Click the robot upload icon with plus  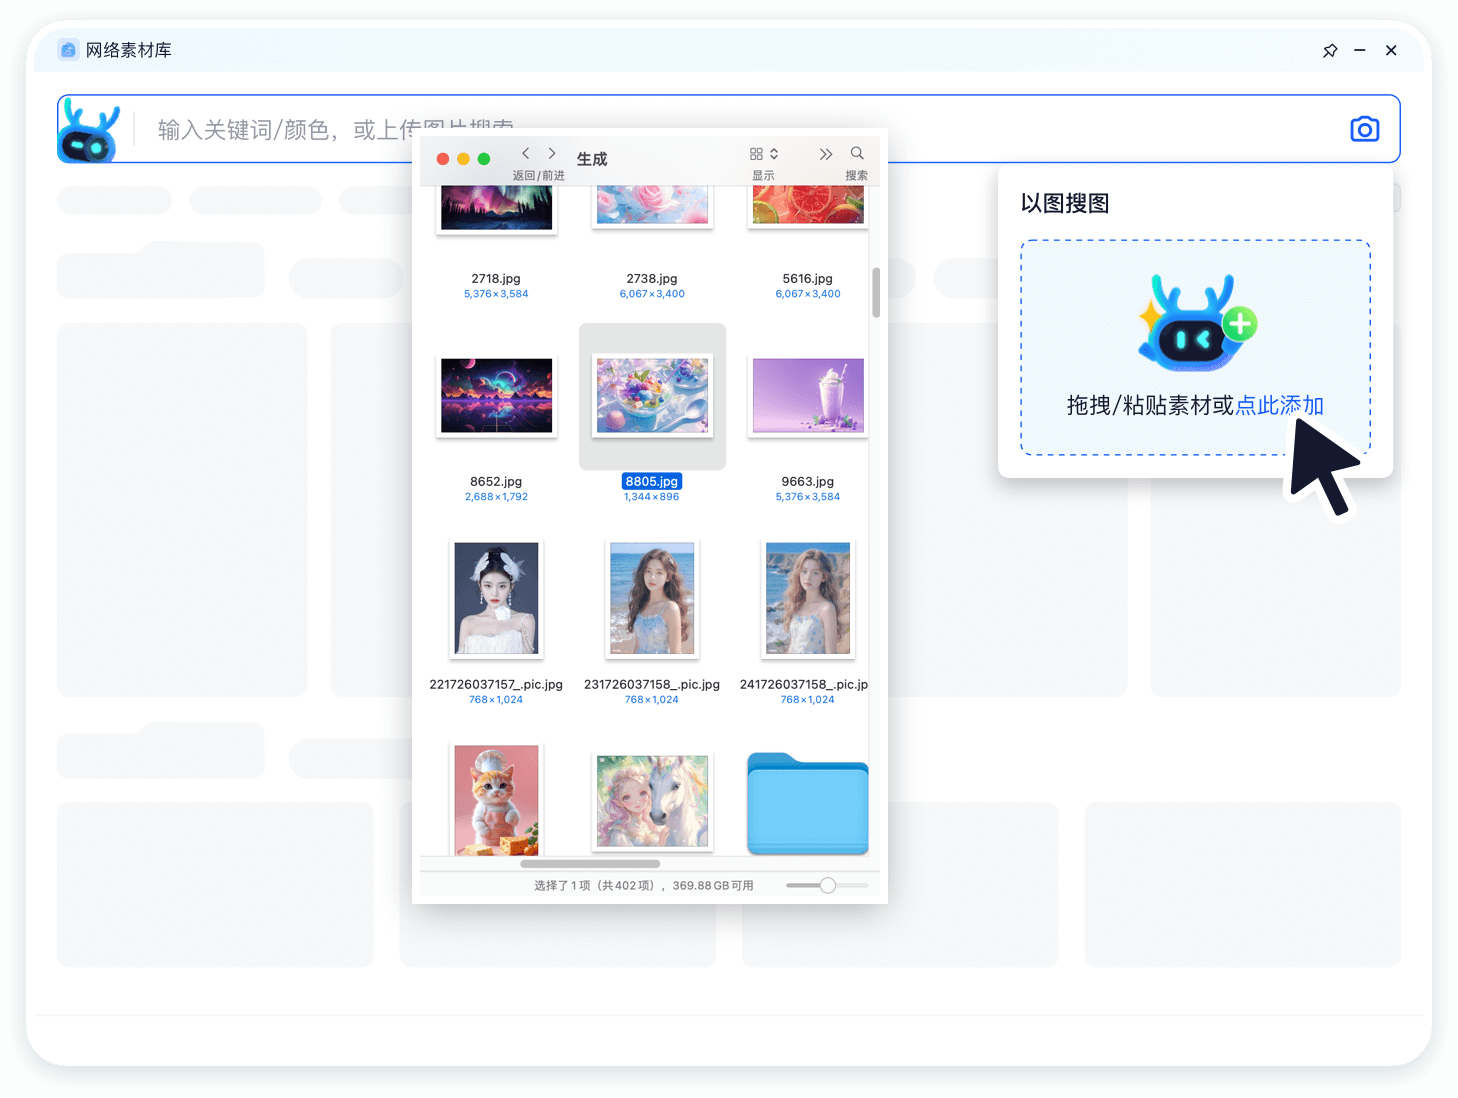tap(1196, 324)
